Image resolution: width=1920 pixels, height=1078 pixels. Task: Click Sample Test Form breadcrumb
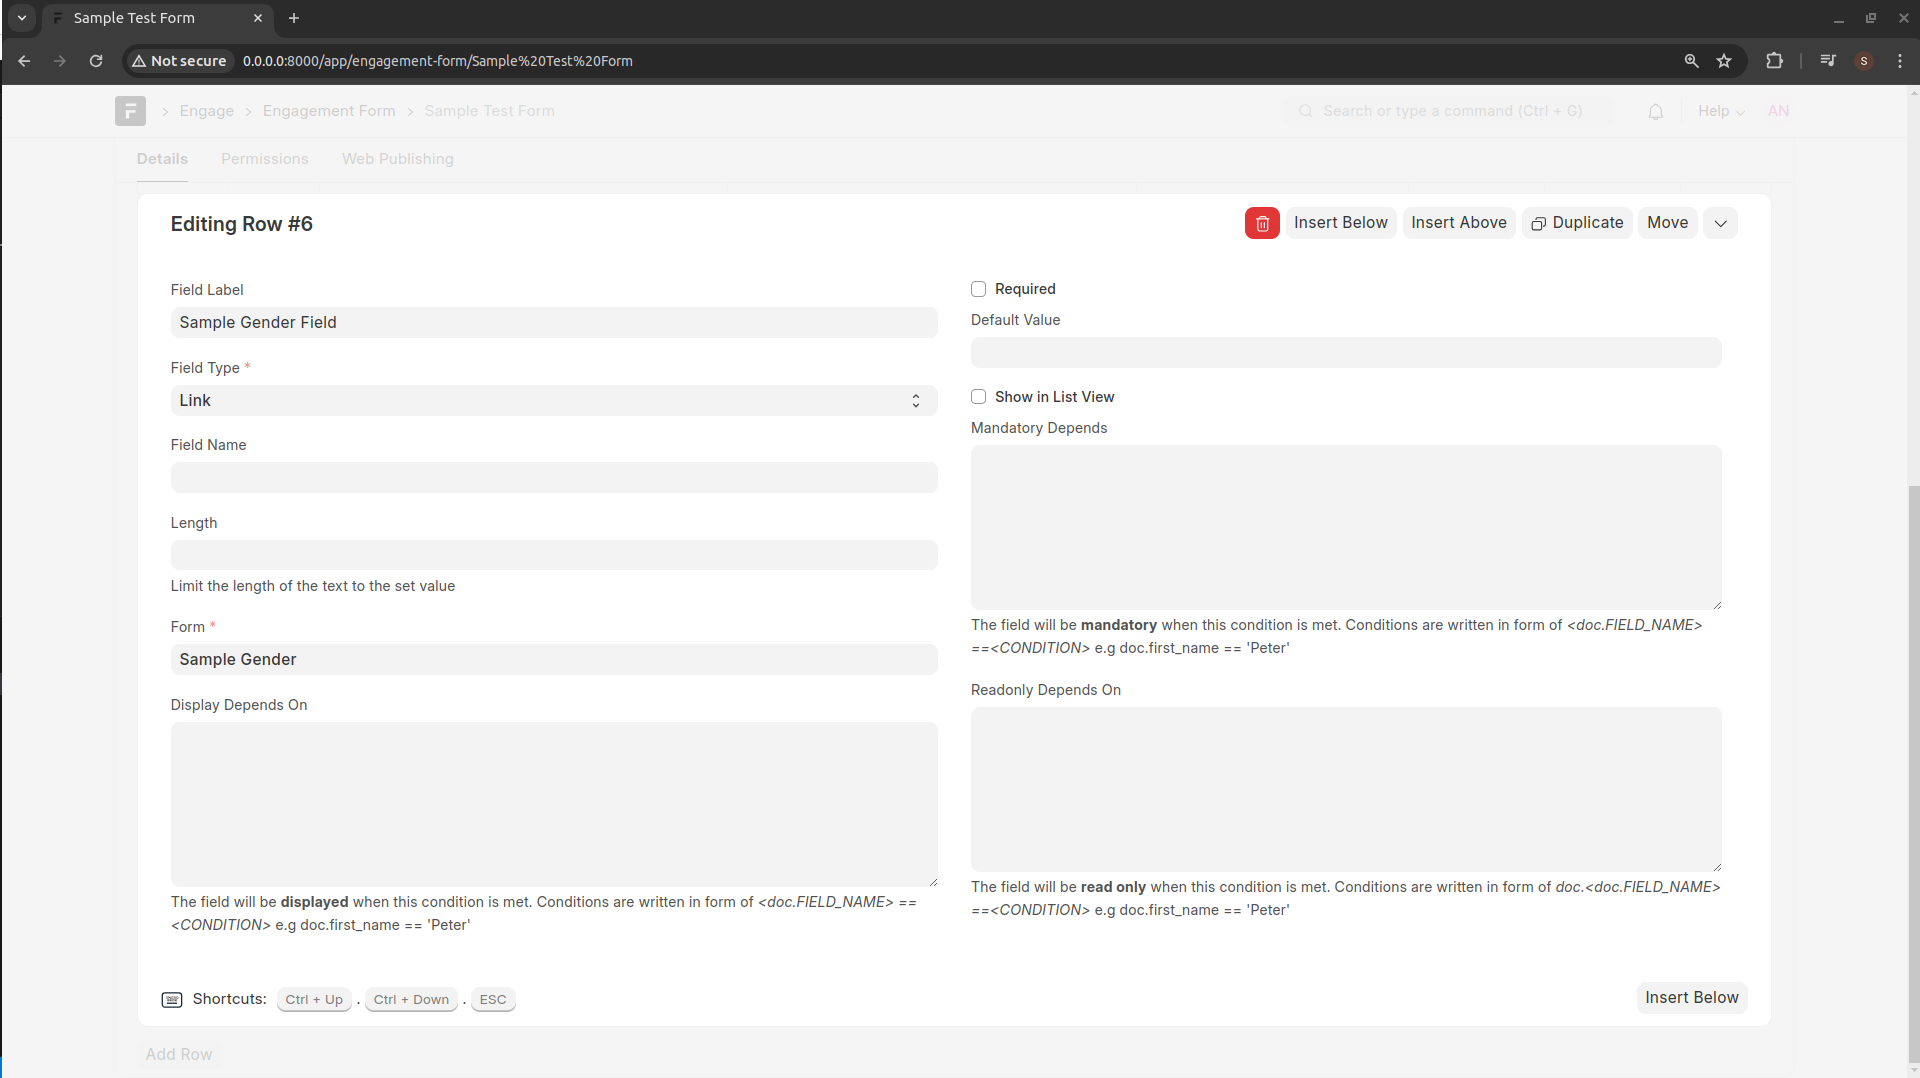[490, 111]
